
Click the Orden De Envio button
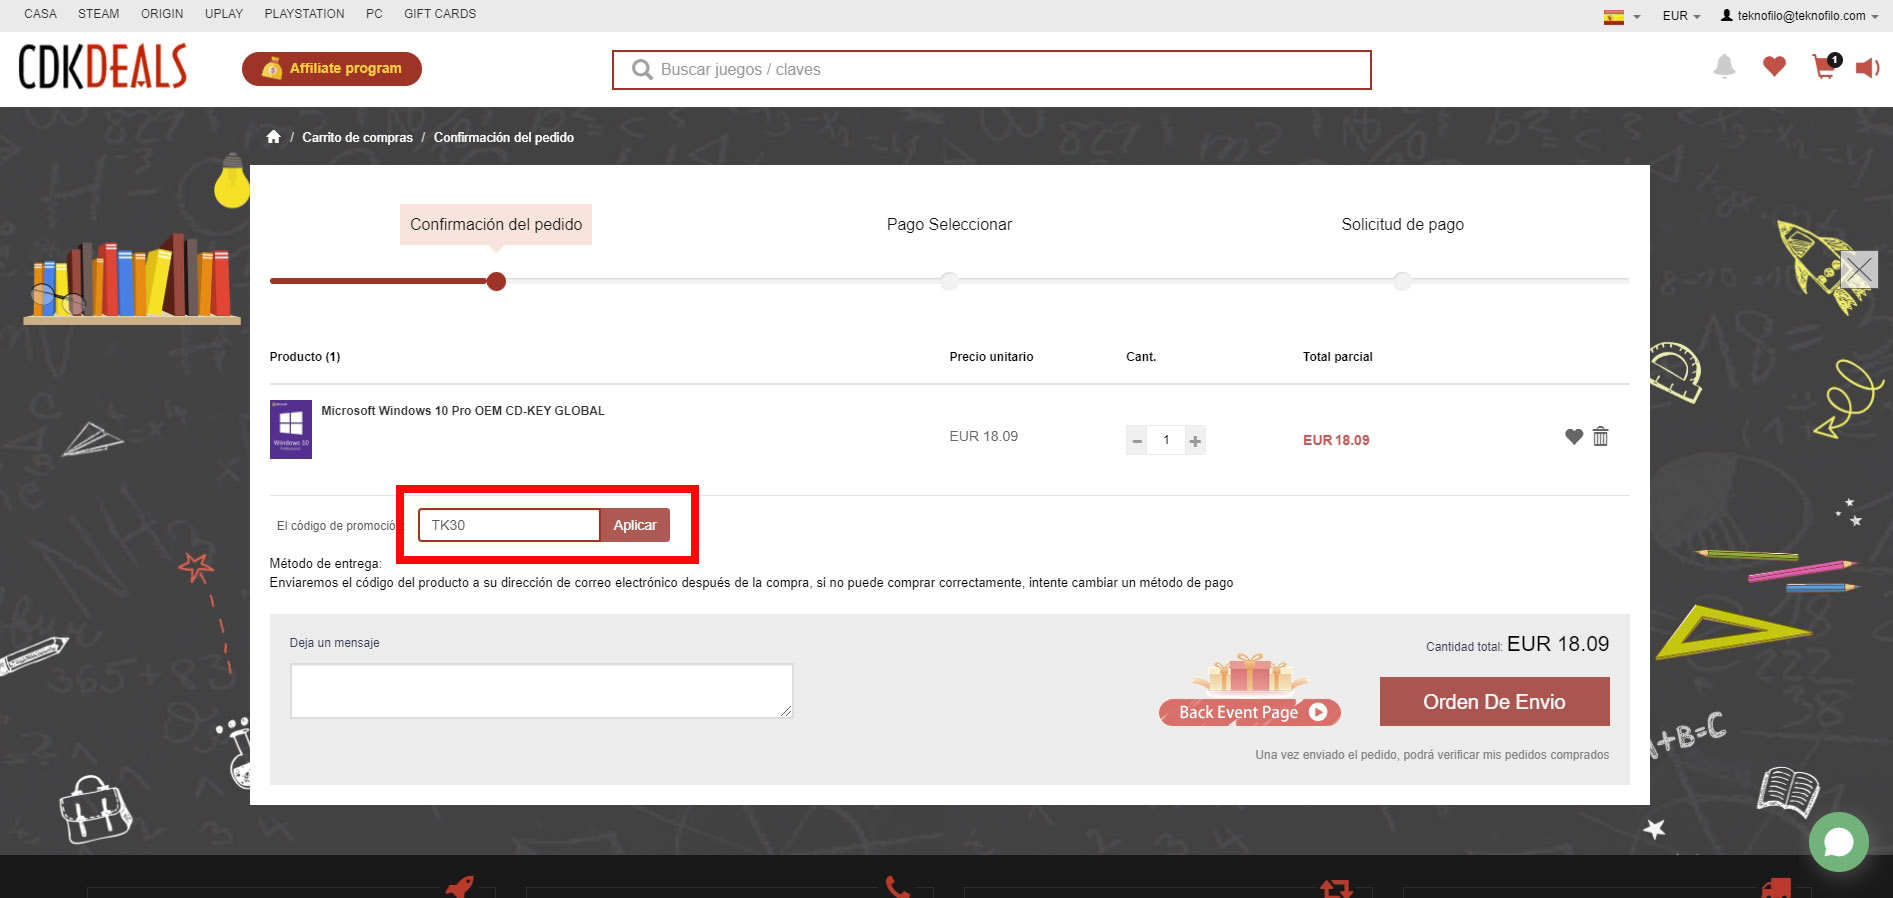(x=1494, y=702)
